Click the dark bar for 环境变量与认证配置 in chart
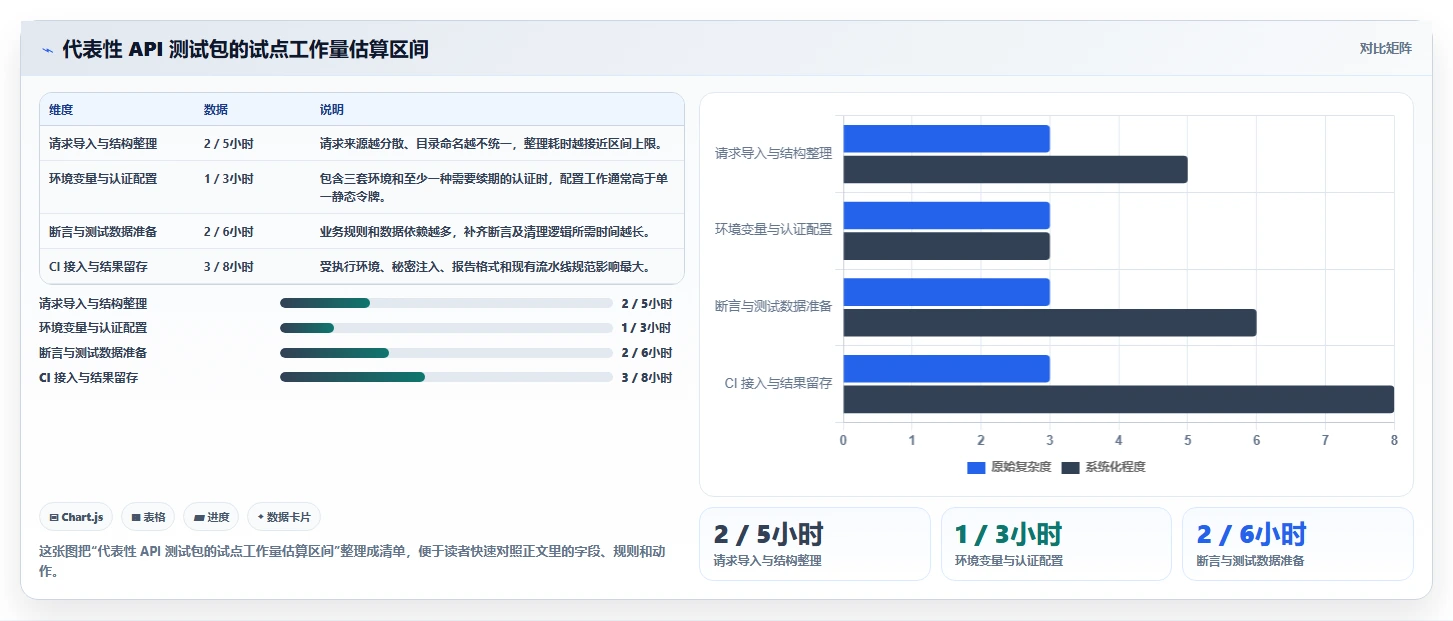The width and height of the screenshot is (1453, 621). tap(946, 246)
